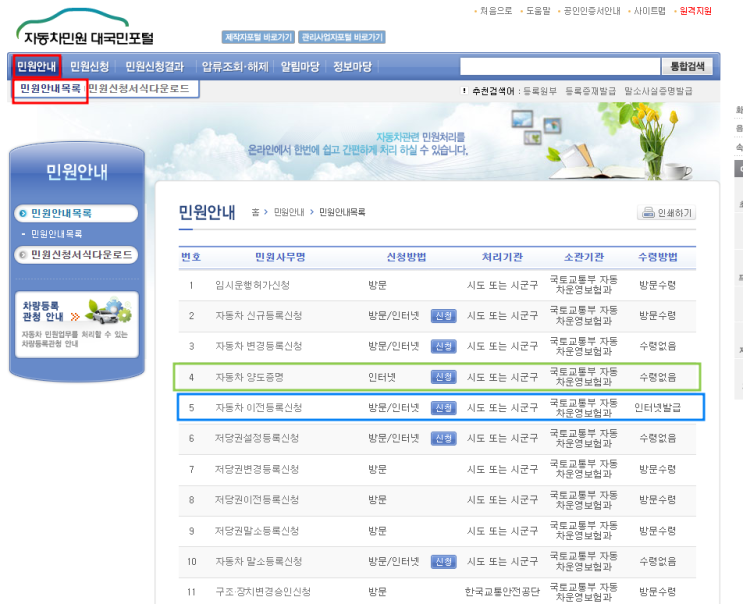Click 신청 button for 자동차 말소등록신청
Image resolution: width=743 pixels, height=604 pixels.
[443, 561]
